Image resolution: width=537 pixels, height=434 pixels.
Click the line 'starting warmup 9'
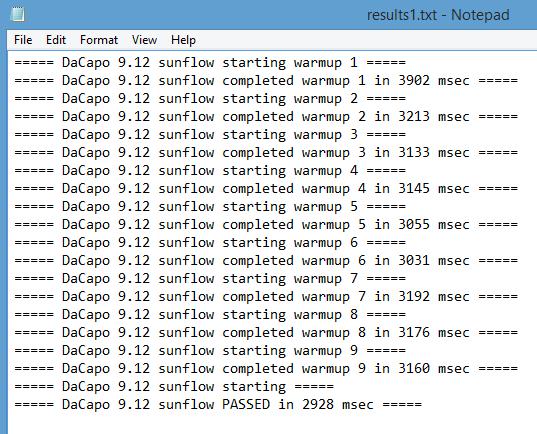click(210, 350)
